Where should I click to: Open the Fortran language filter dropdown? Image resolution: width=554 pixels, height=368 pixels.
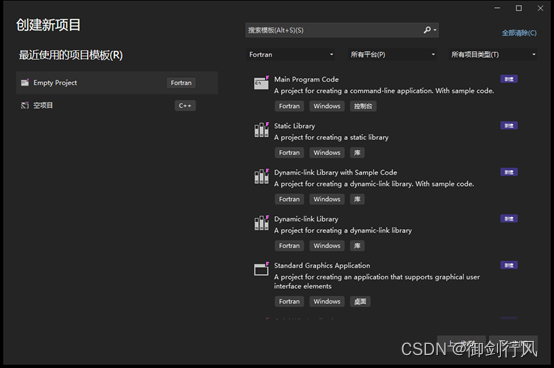290,54
